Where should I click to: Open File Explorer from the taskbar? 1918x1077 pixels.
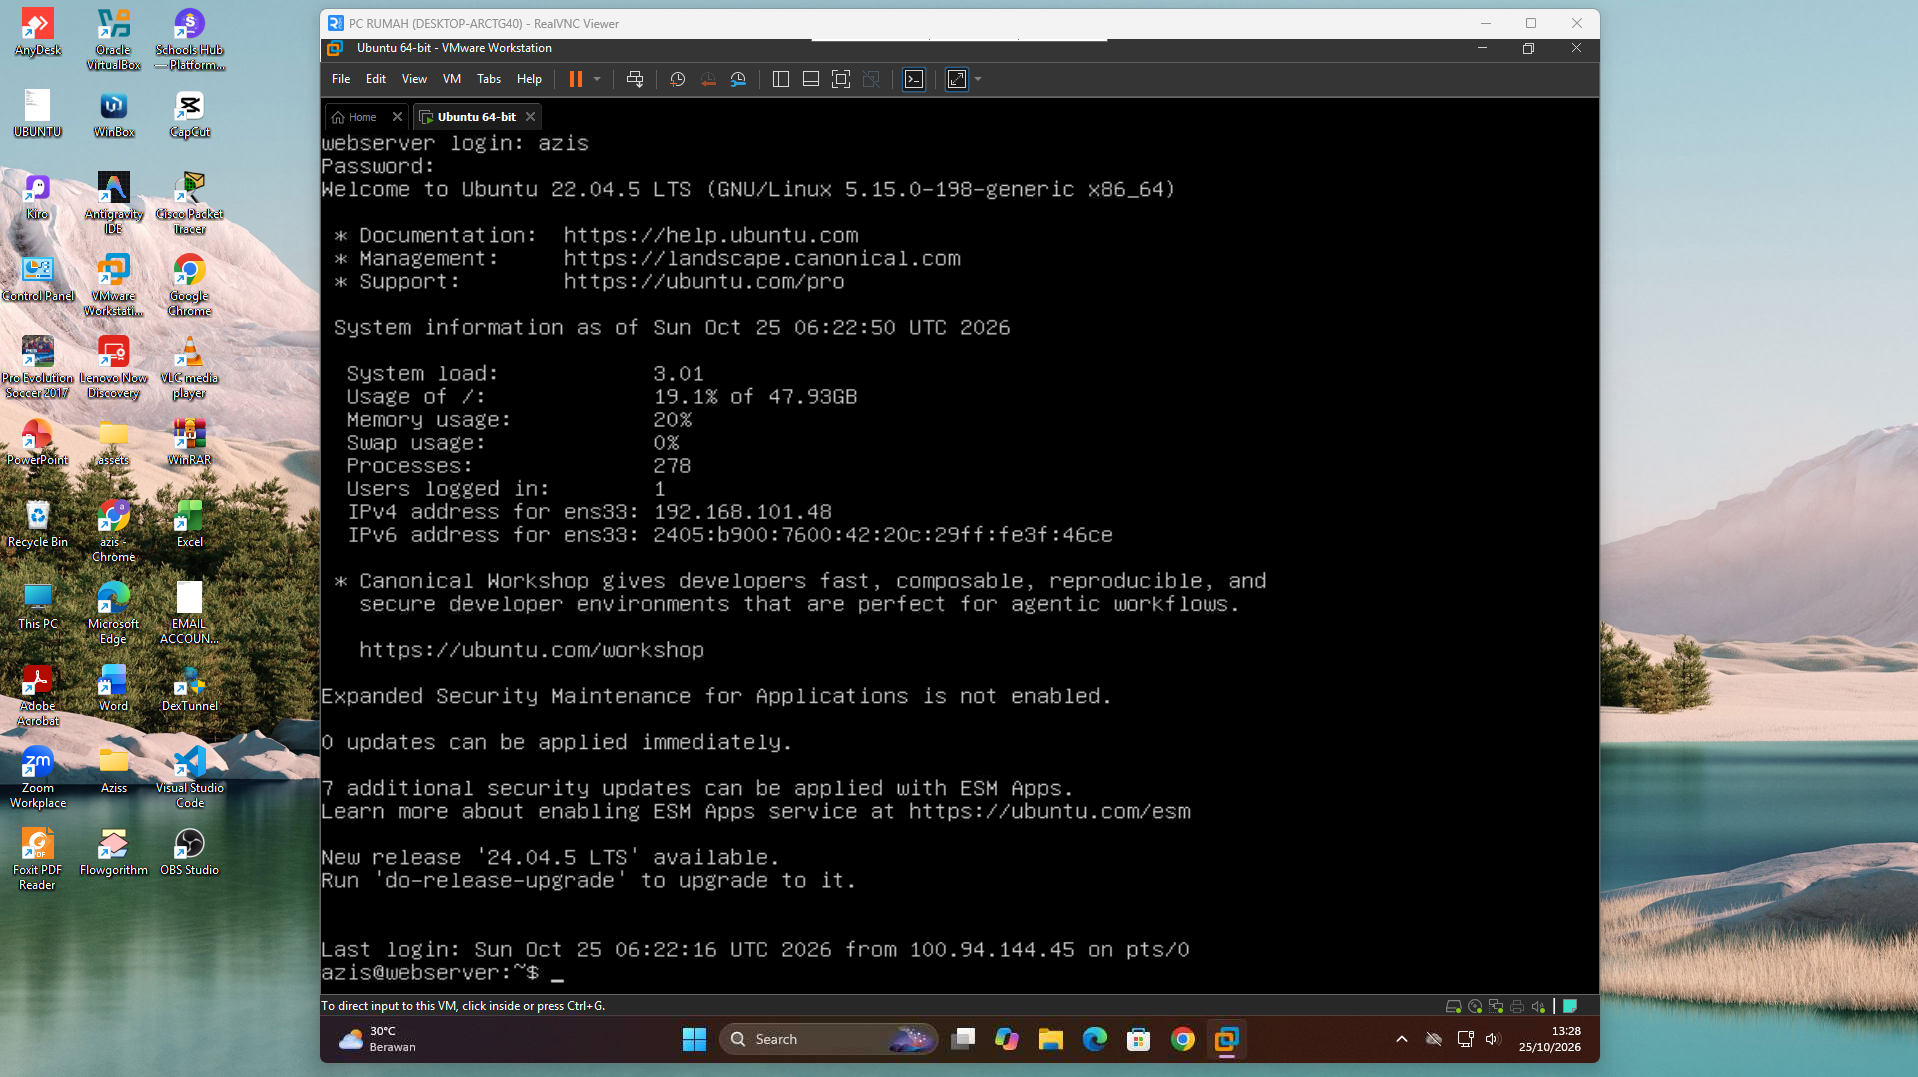(1050, 1040)
